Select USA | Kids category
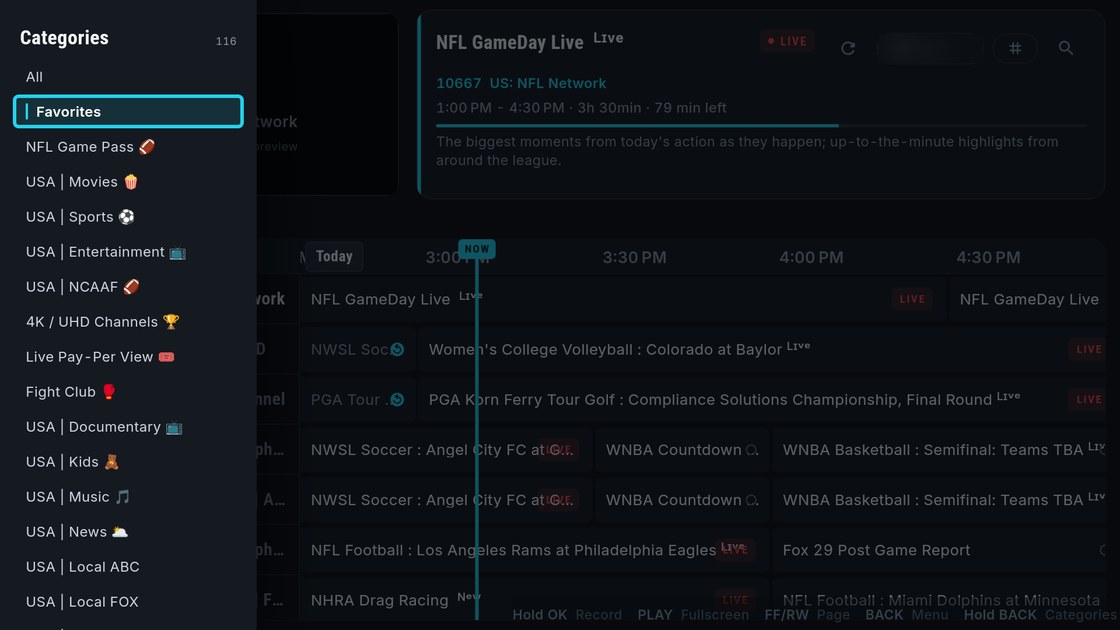This screenshot has width=1120, height=630. (129, 461)
